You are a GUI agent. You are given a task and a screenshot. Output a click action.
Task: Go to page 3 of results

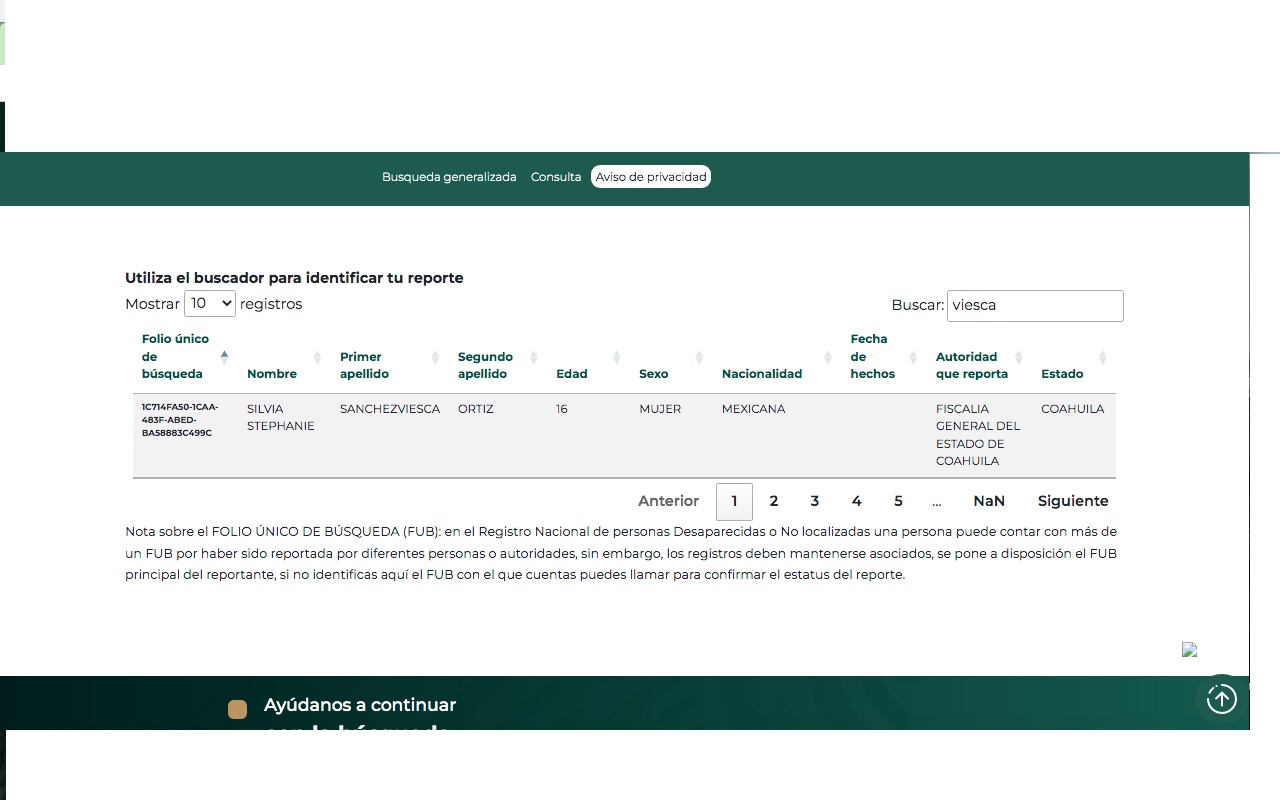[x=815, y=501]
